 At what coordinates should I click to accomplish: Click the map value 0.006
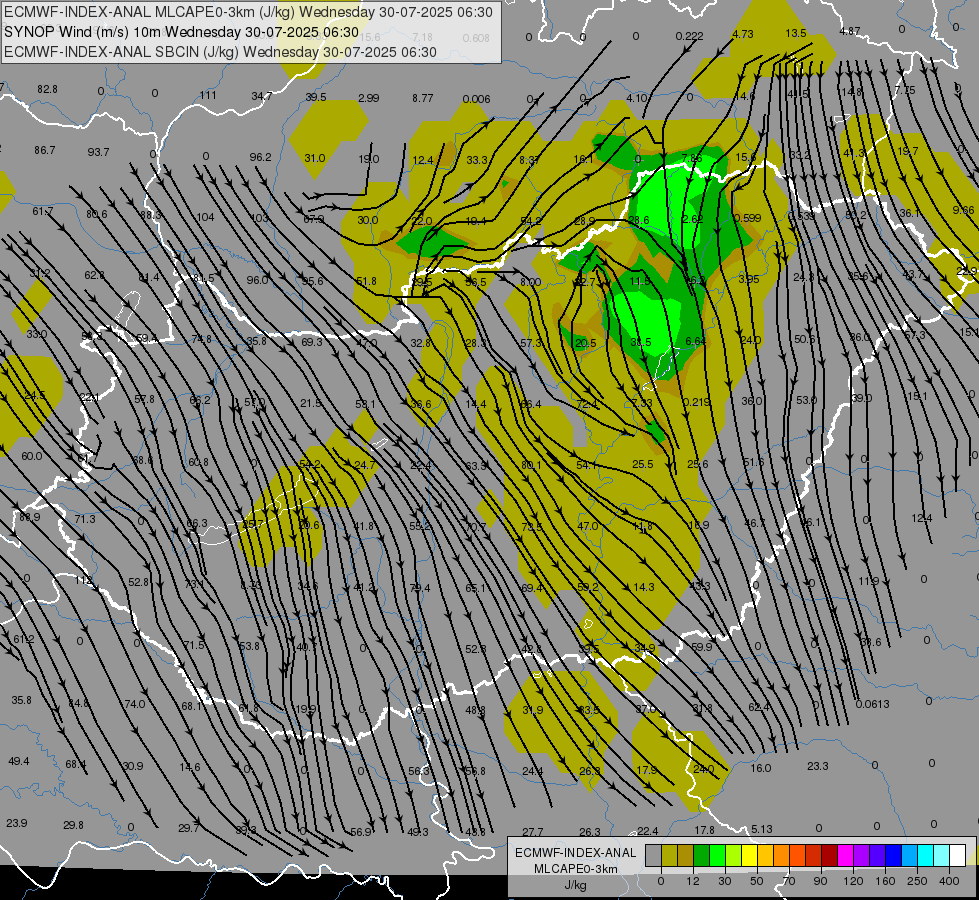click(x=476, y=99)
